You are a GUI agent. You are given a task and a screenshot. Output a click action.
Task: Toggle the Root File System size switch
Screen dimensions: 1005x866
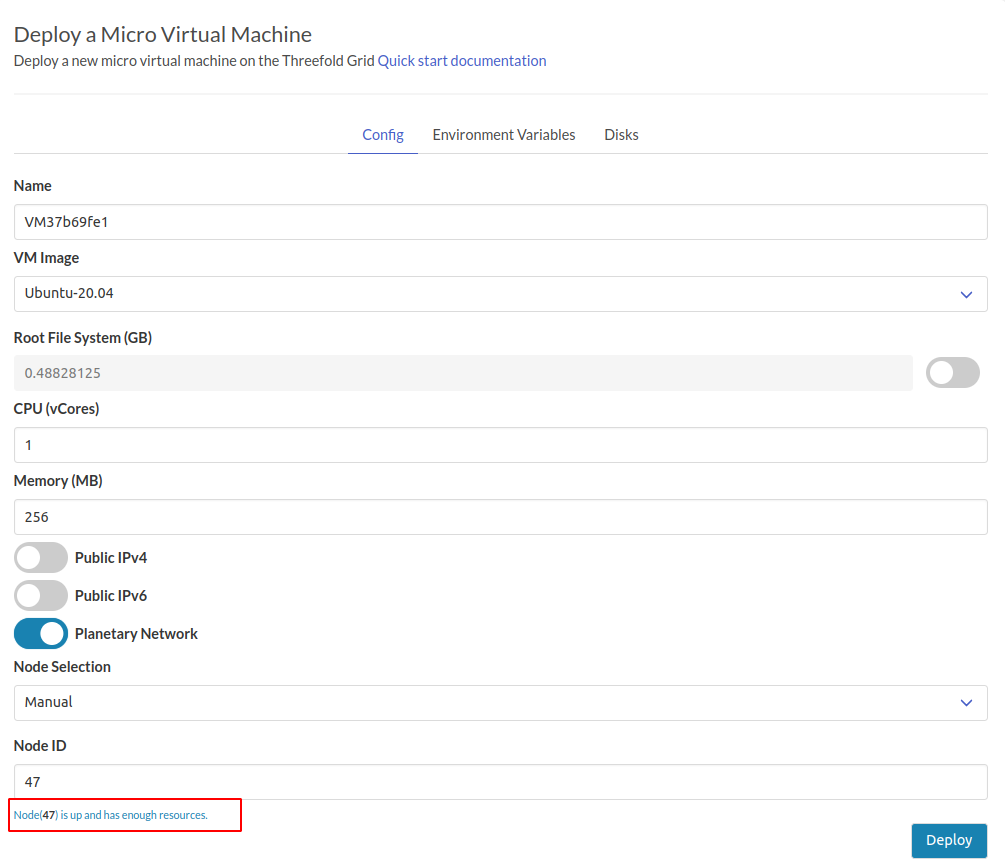click(951, 372)
